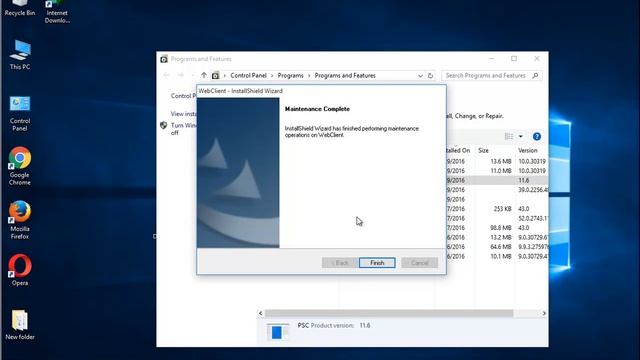Click the horizontal scrollbar thumb
Viewport: 640px width, 360px height.
coord(389,313)
